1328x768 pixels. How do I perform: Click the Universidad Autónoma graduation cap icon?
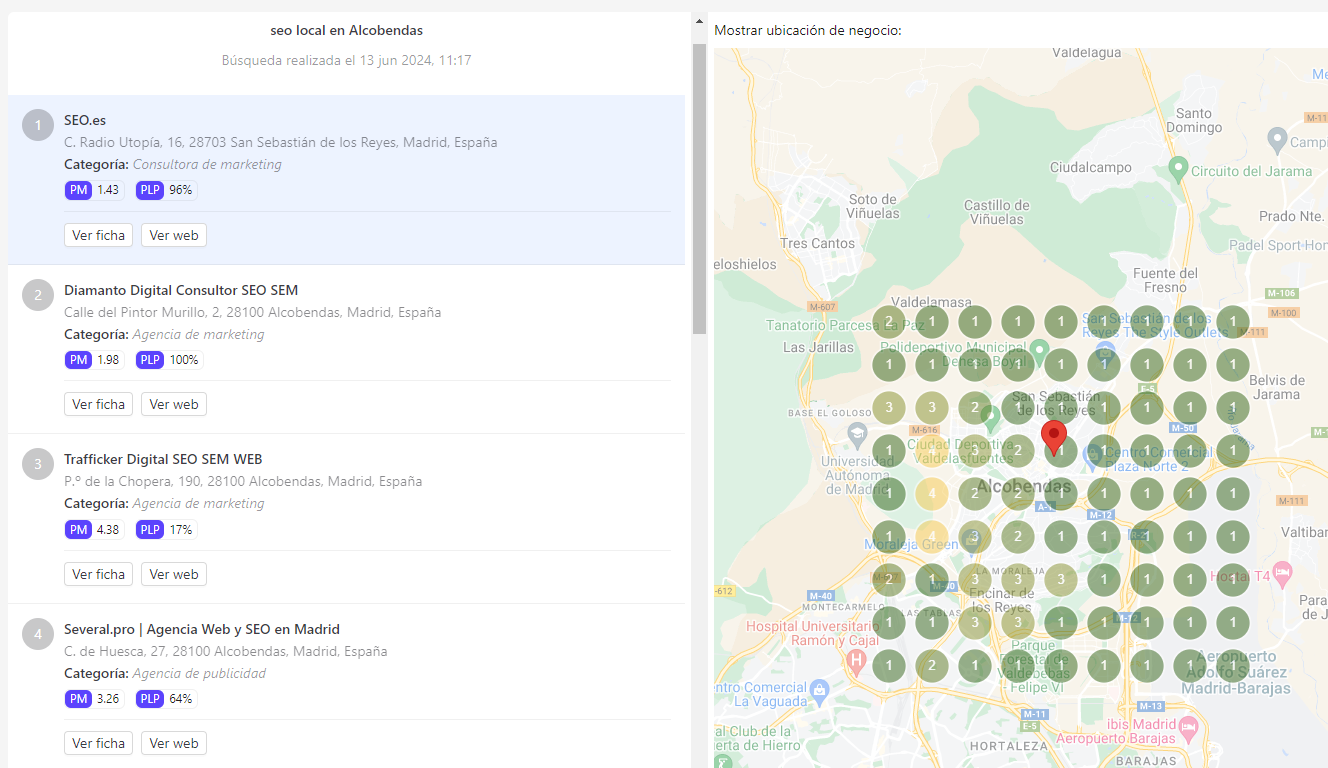pyautogui.click(x=857, y=433)
